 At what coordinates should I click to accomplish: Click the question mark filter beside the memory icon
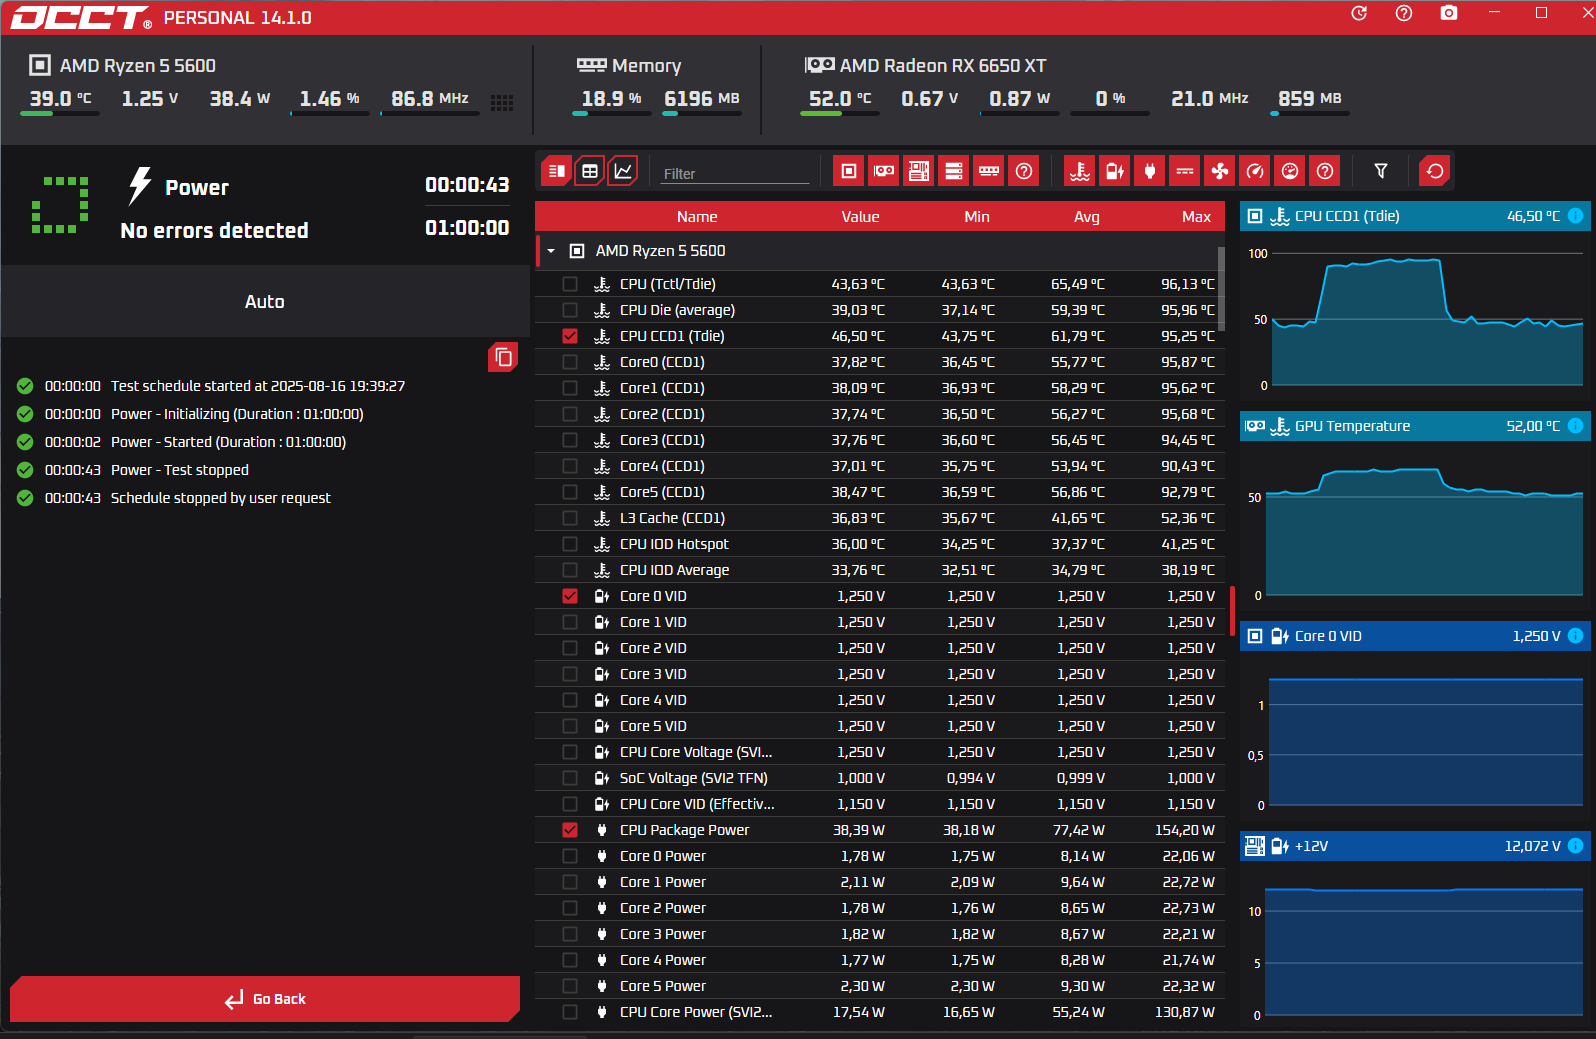tap(1024, 171)
